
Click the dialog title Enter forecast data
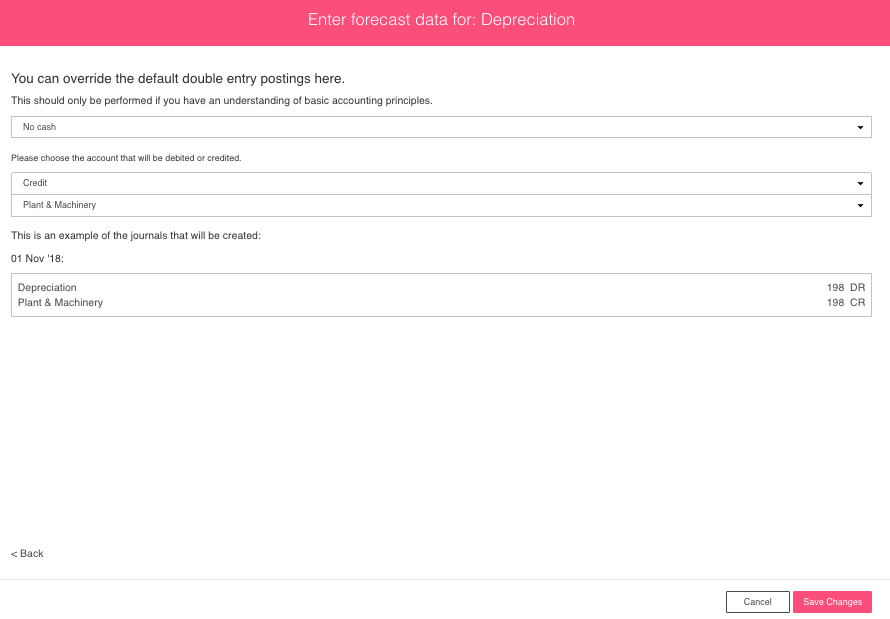coord(441,20)
